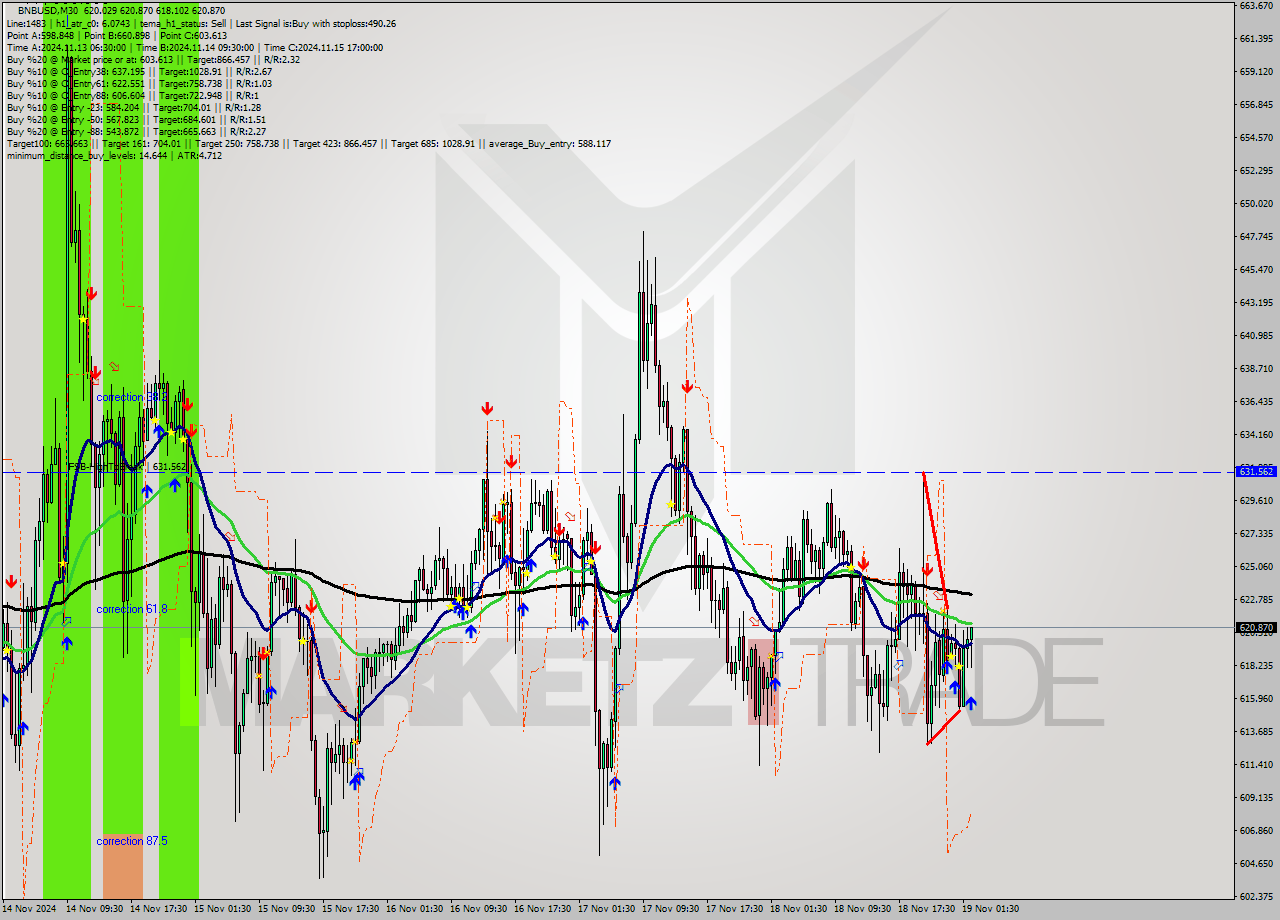Click the '15 Nov 01:30' time label
Screen dimensions: 1280x920
(x=223, y=909)
